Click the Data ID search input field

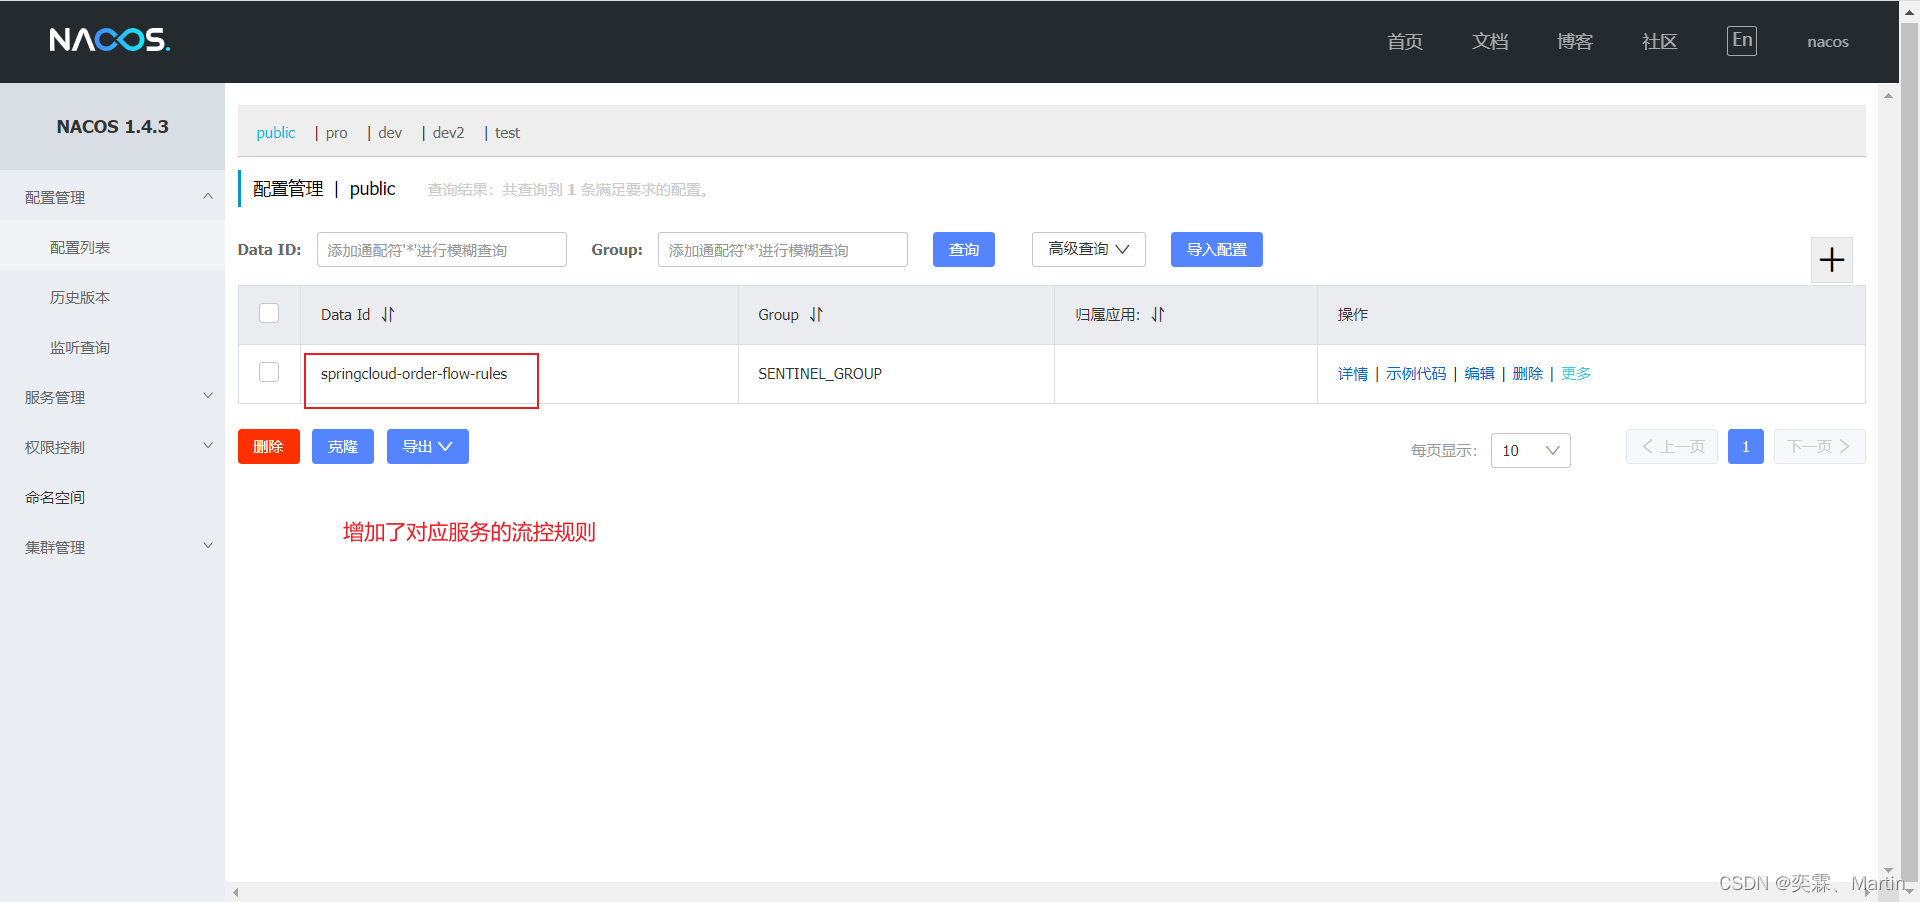pyautogui.click(x=441, y=250)
